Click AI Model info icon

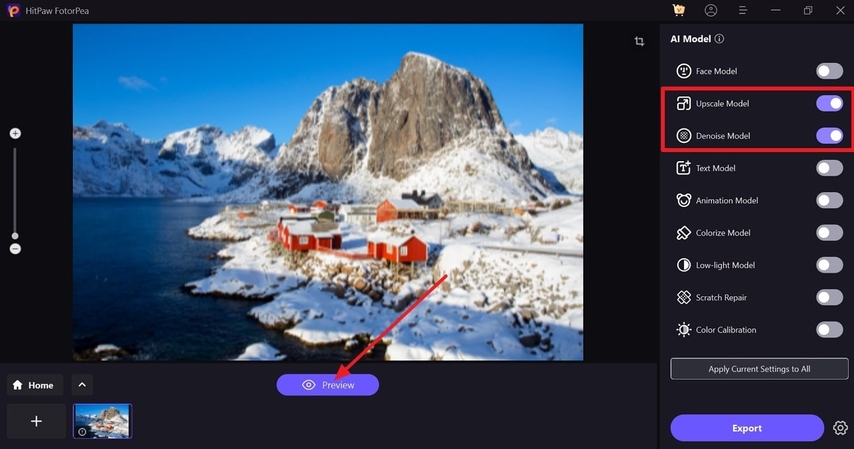pos(719,39)
